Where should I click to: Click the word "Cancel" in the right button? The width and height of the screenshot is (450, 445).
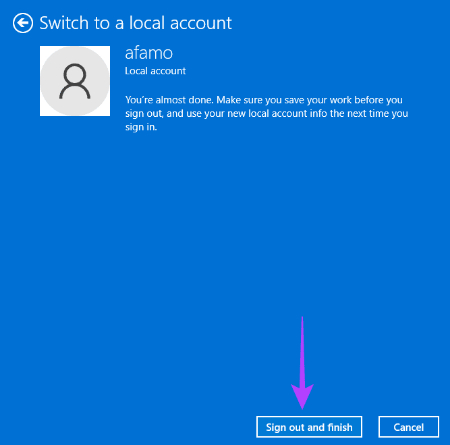[x=409, y=427]
